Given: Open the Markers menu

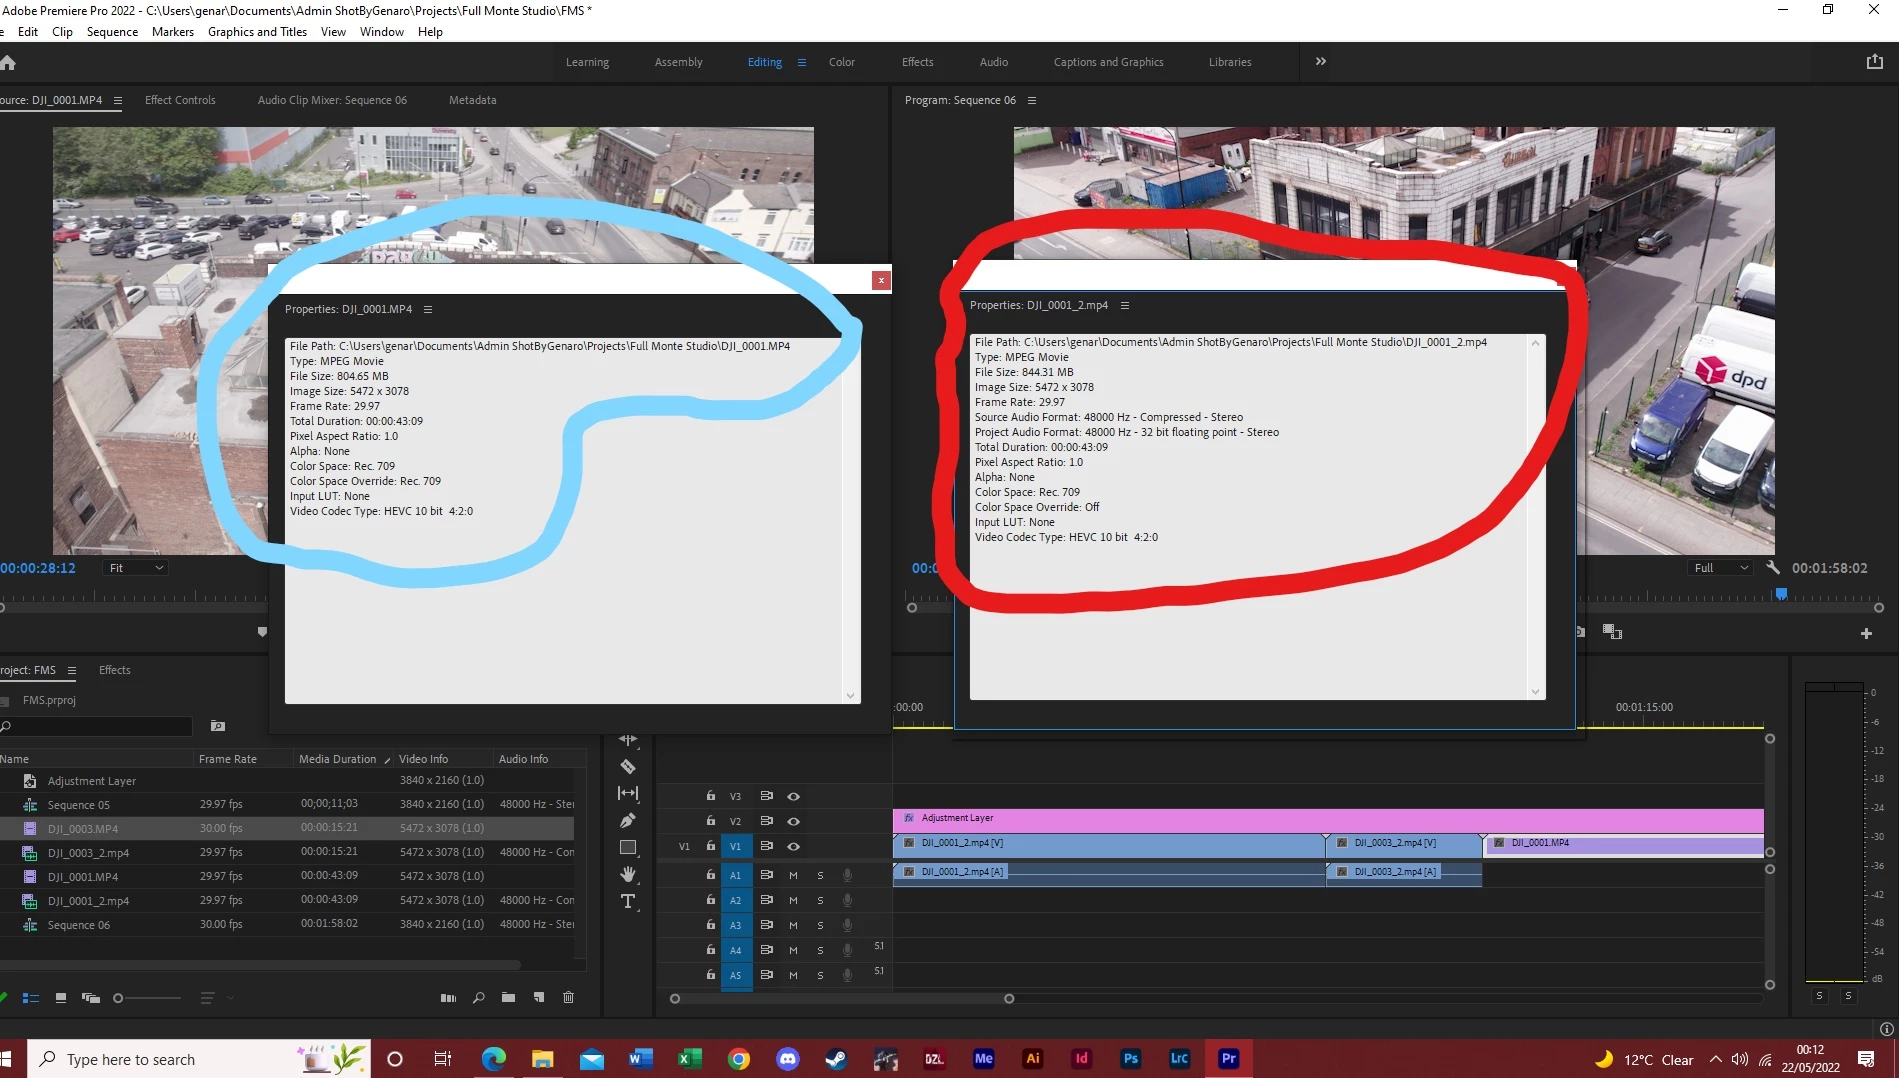Looking at the screenshot, I should pyautogui.click(x=173, y=32).
